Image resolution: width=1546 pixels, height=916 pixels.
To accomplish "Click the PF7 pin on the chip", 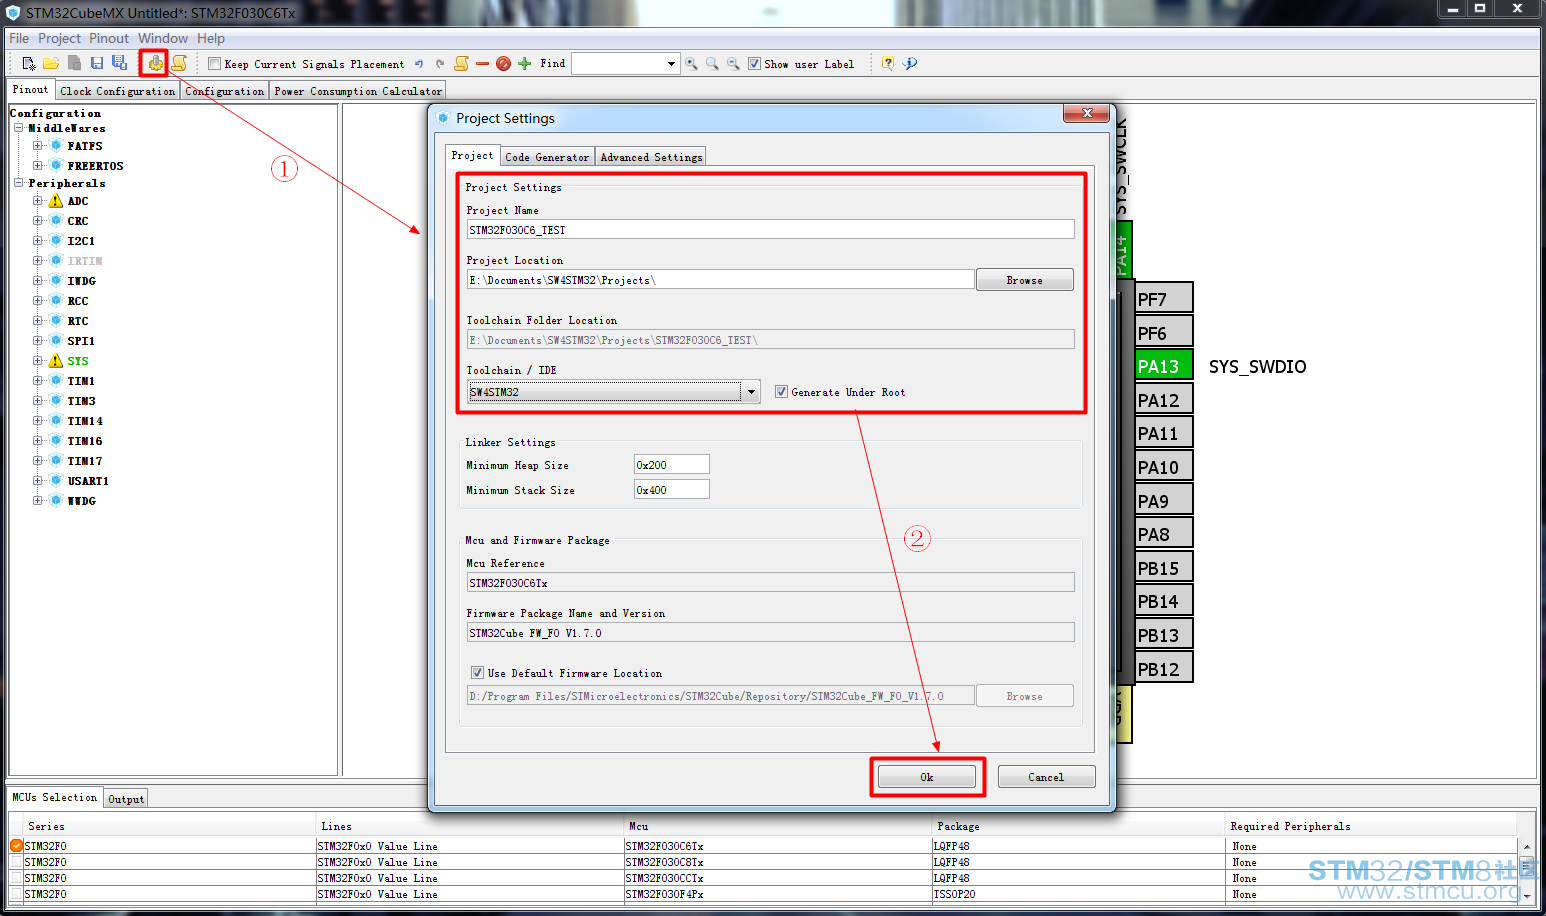I will pos(1164,299).
